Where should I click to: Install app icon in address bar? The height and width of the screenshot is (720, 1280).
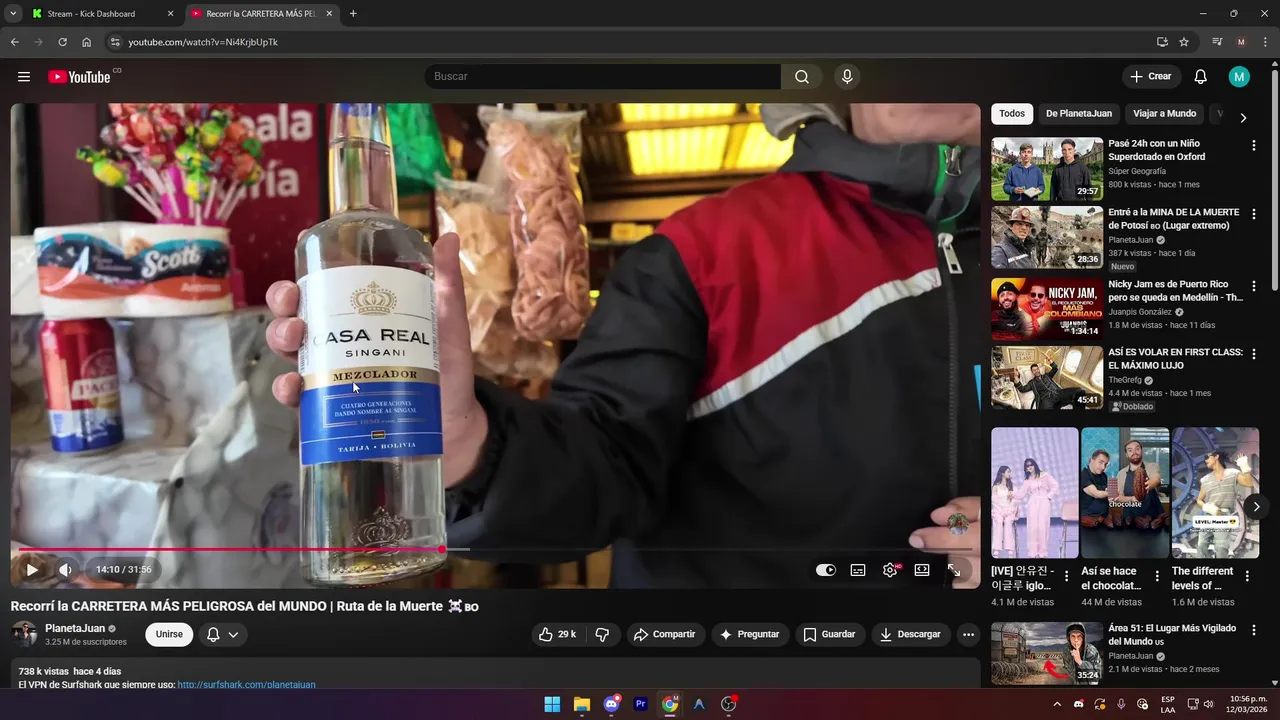click(x=1162, y=42)
